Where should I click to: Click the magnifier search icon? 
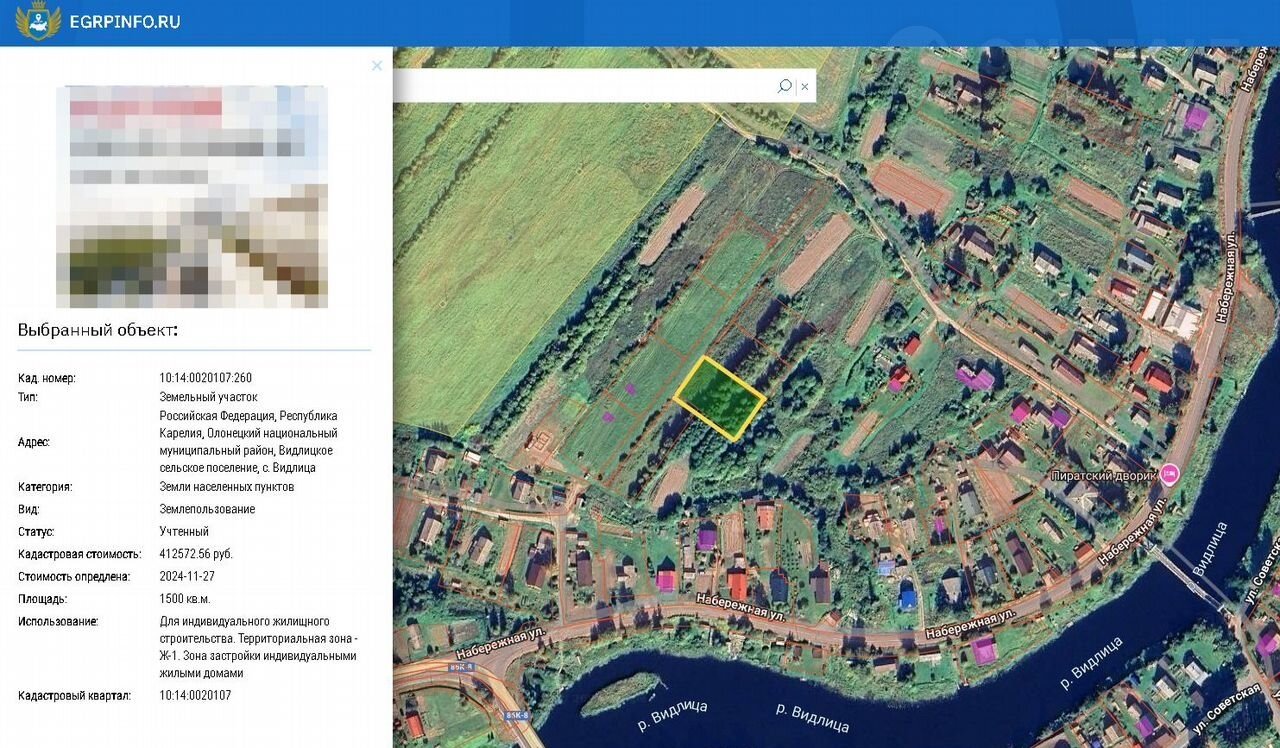784,86
